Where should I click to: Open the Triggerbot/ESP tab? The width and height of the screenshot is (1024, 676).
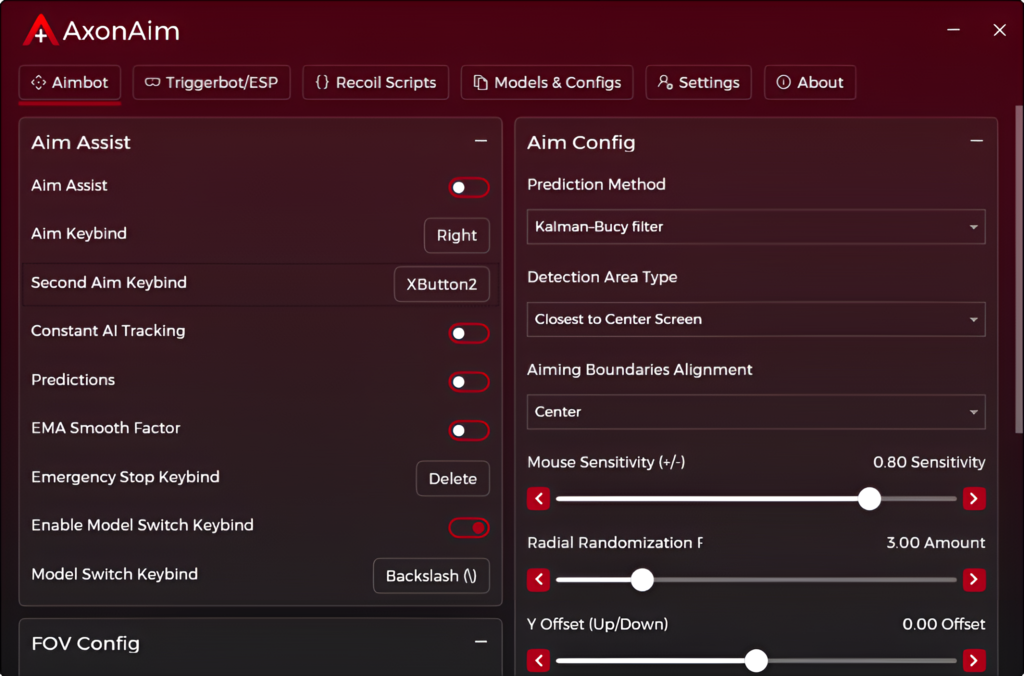coord(212,82)
